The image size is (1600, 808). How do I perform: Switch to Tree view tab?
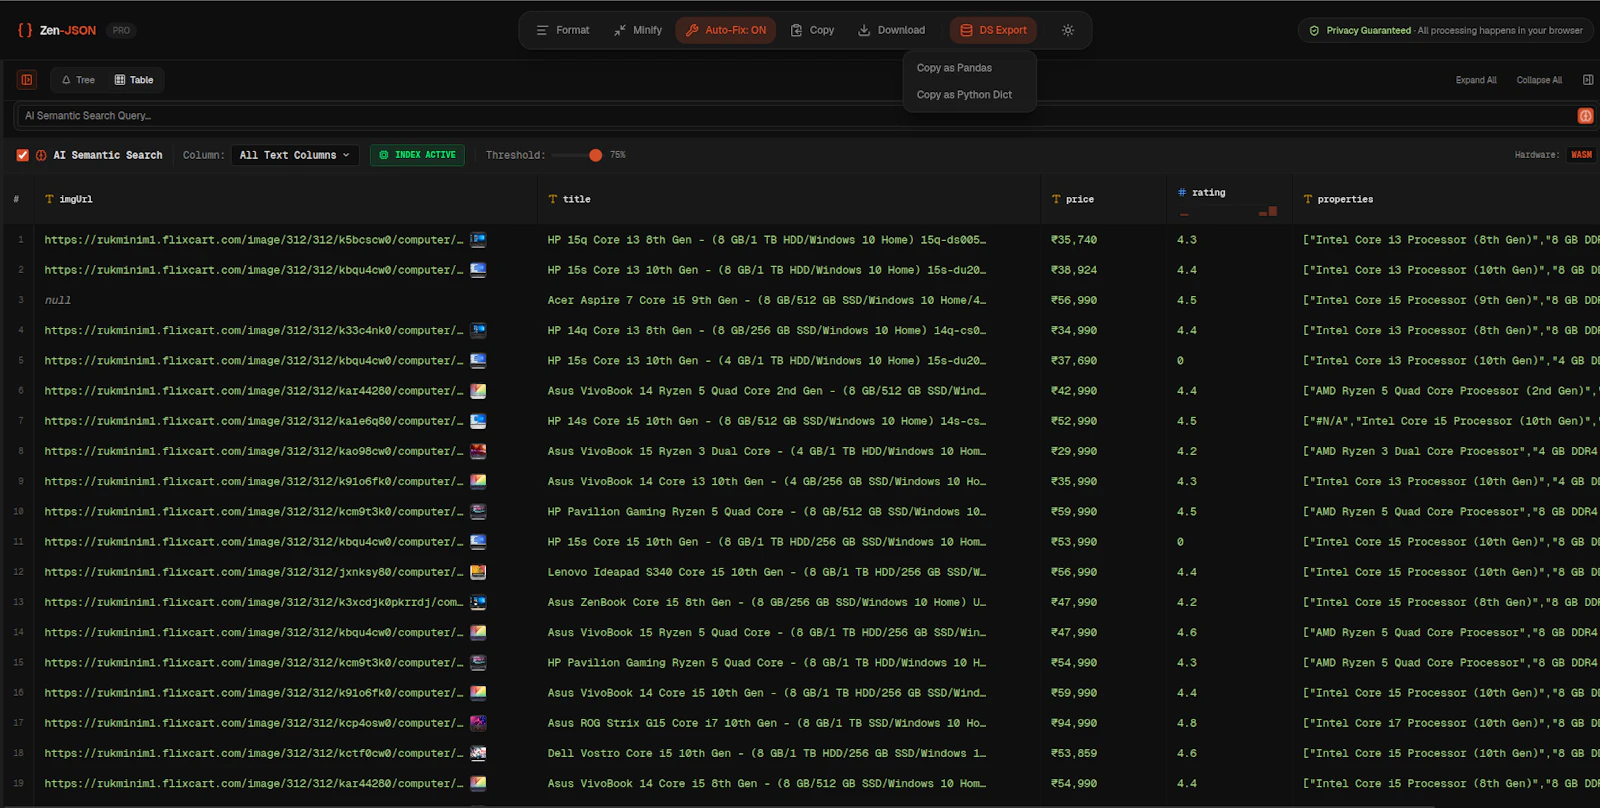78,80
